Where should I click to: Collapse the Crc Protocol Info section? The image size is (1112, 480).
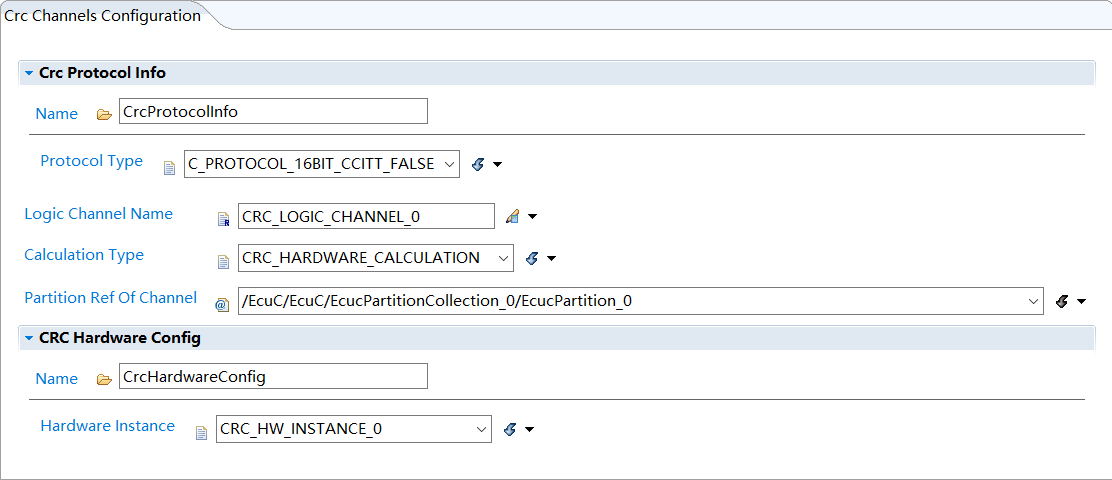29,73
